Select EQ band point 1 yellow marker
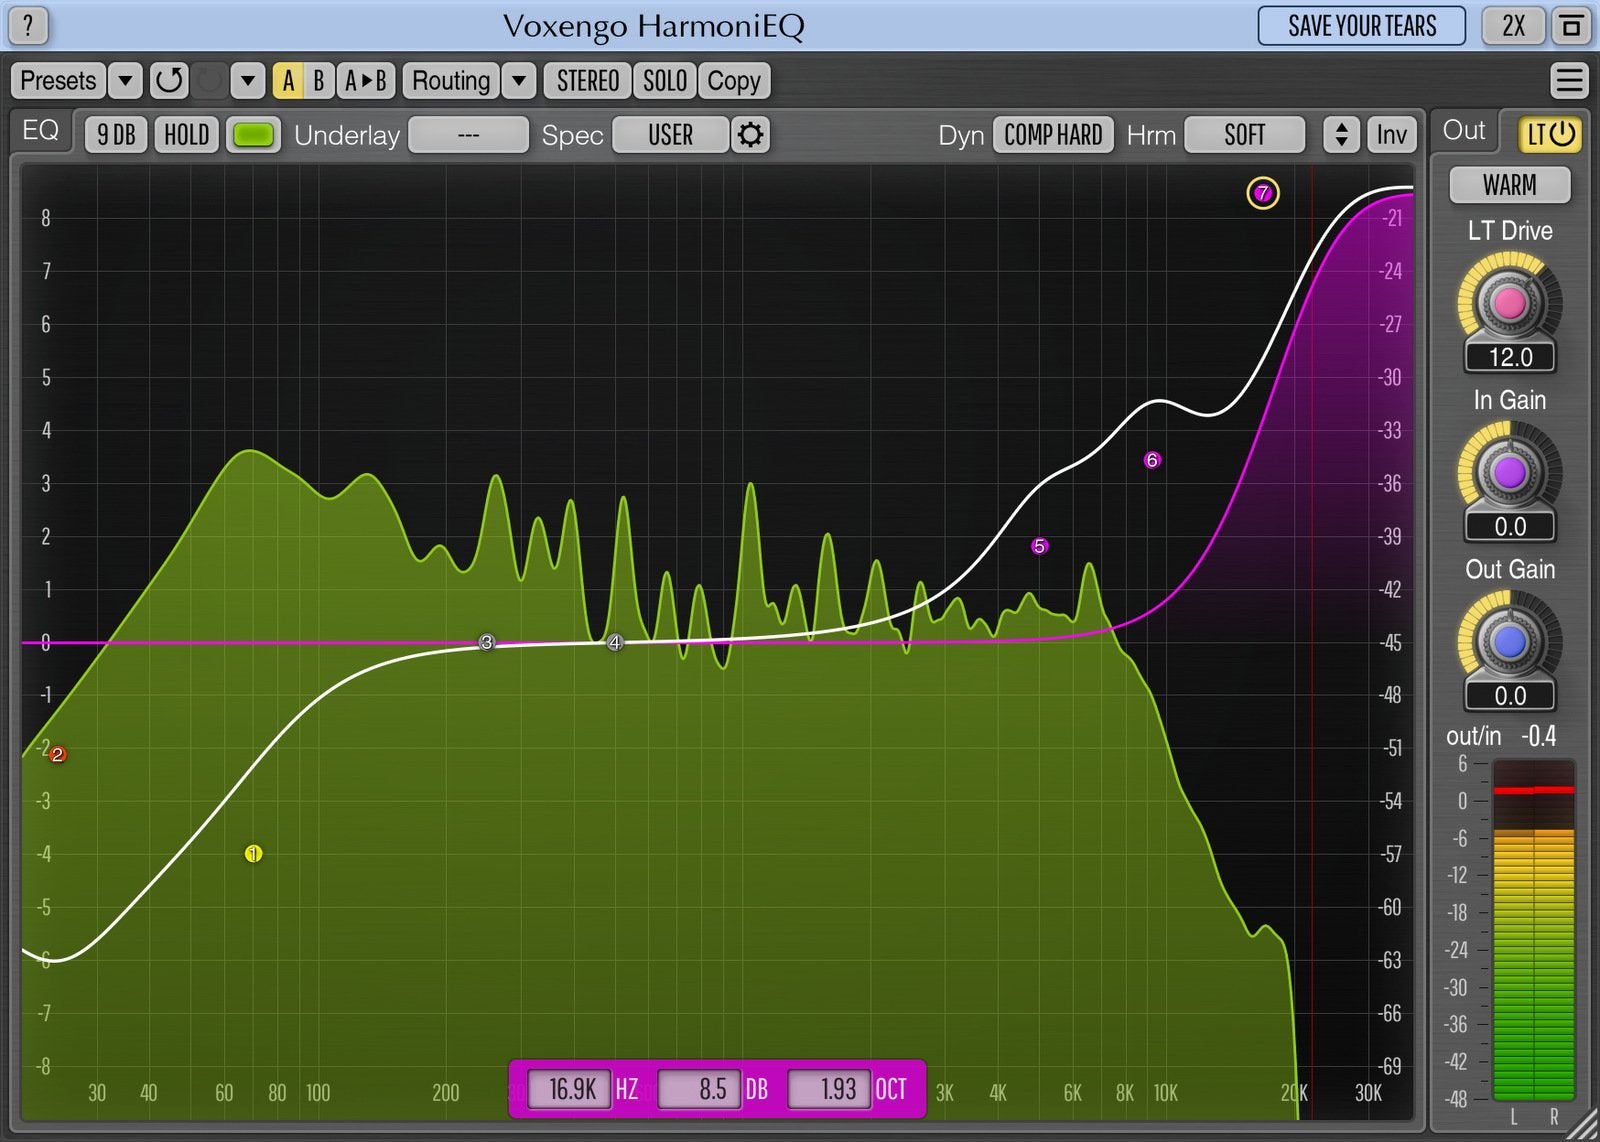 (253, 853)
